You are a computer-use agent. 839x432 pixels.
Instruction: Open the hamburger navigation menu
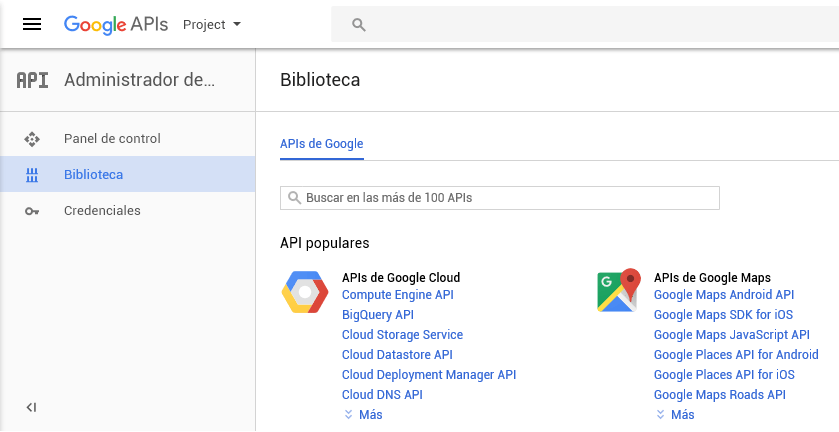[32, 24]
